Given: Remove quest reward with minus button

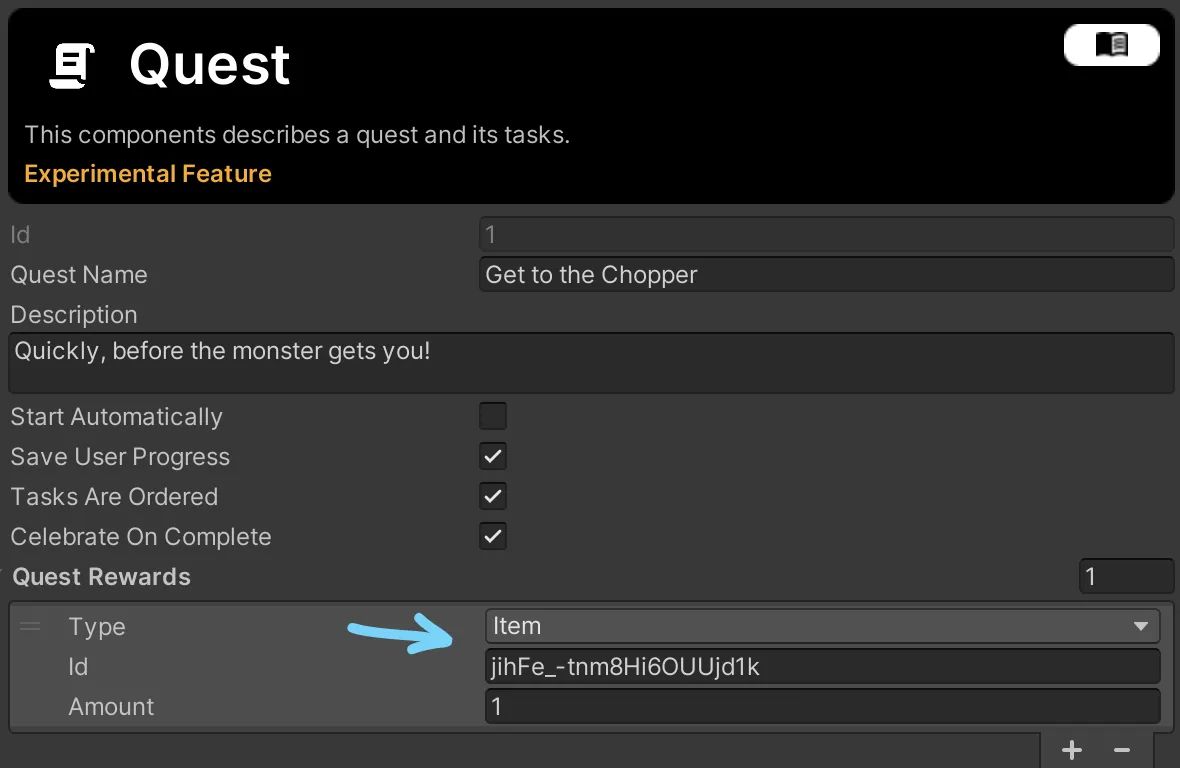Looking at the screenshot, I should (x=1121, y=750).
